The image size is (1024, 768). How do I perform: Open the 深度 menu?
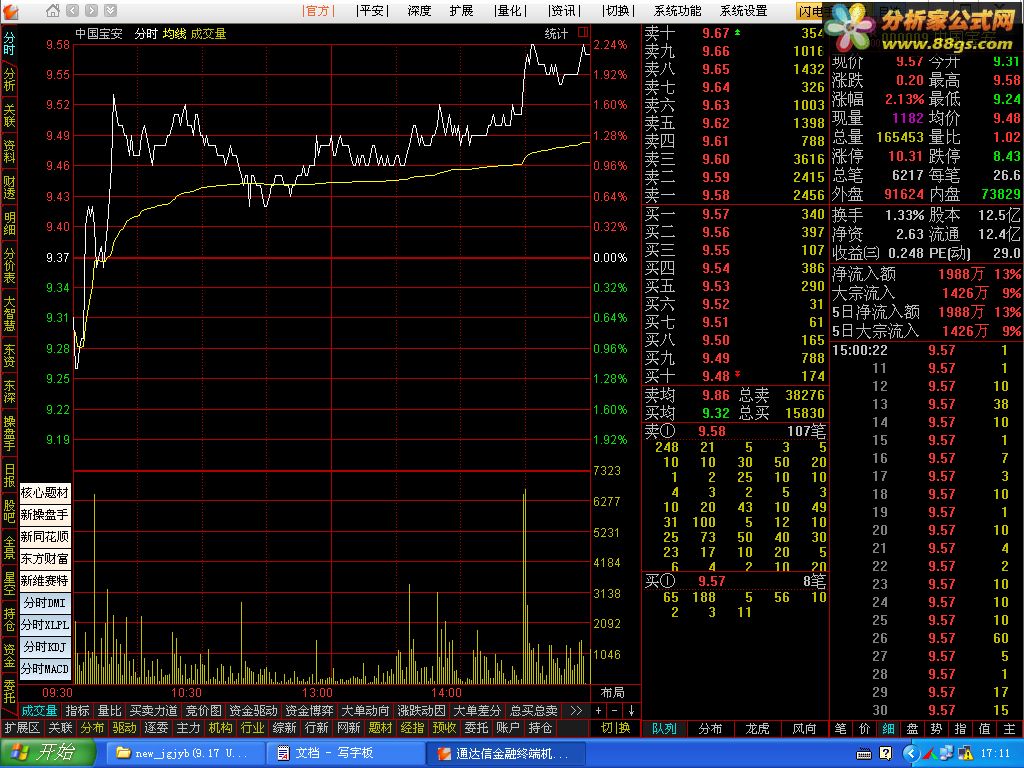click(419, 10)
